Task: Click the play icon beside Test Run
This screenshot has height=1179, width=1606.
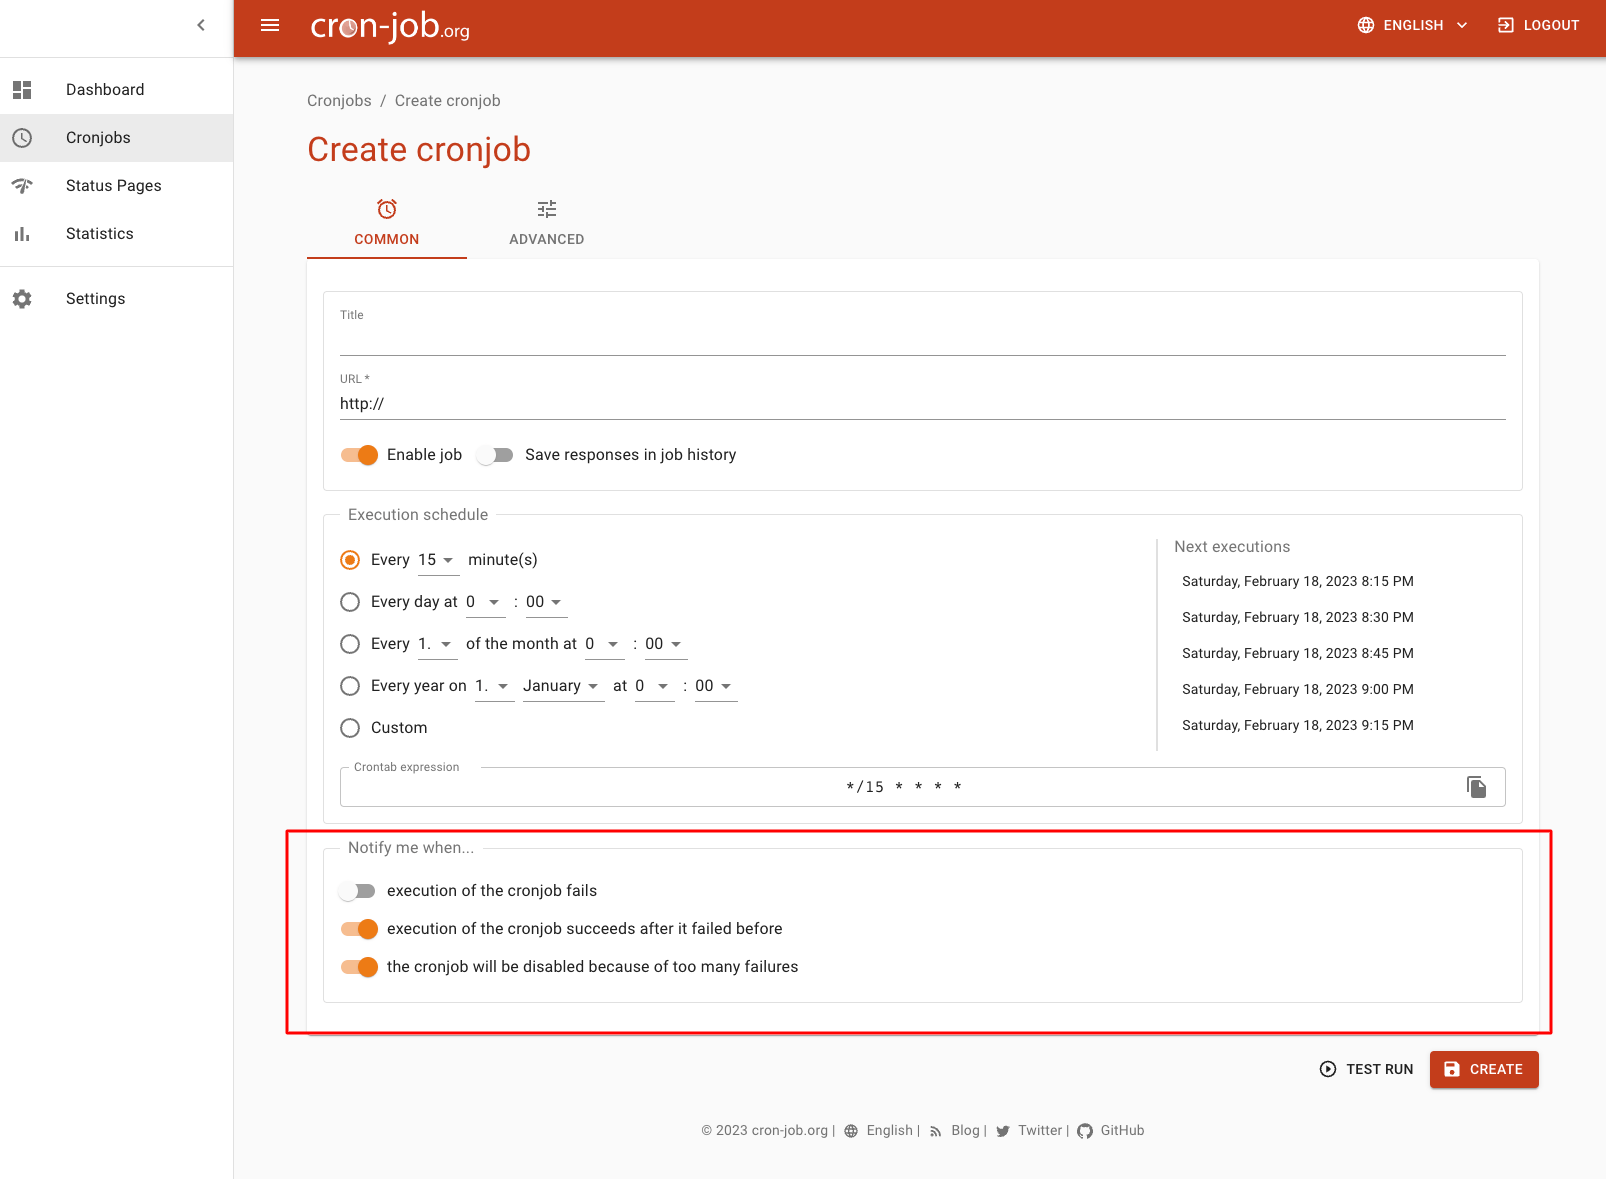Action: click(x=1328, y=1069)
